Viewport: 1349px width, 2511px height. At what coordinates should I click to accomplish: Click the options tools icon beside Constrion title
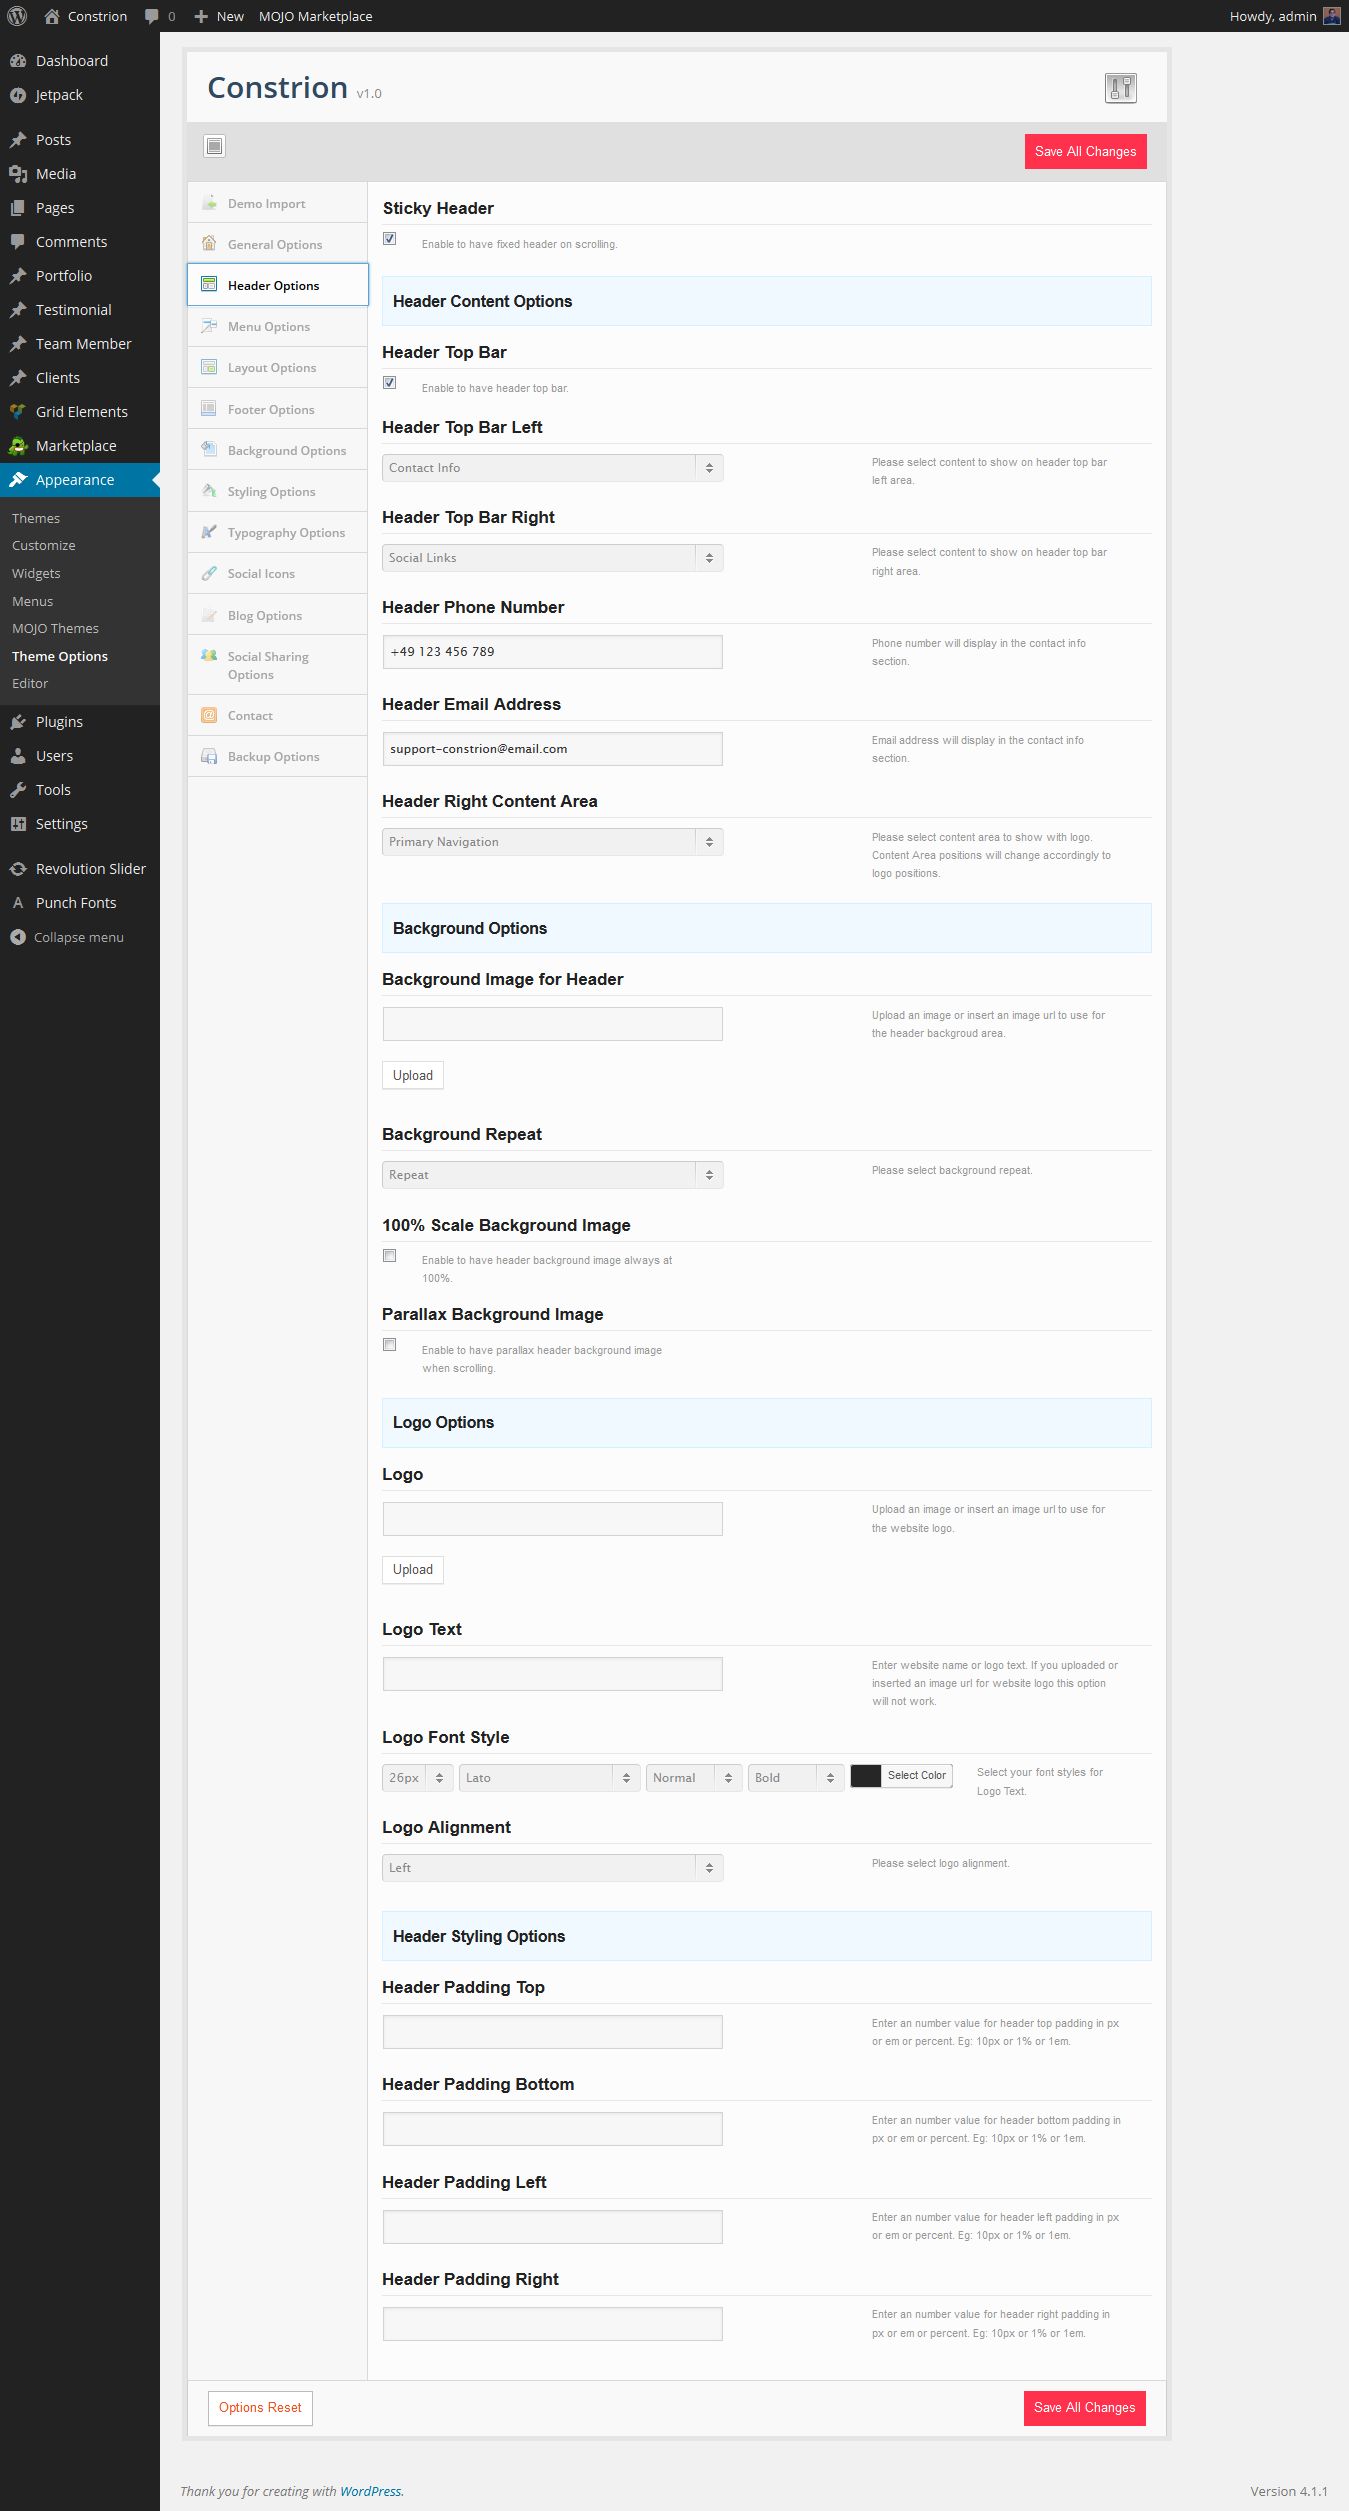point(1120,88)
